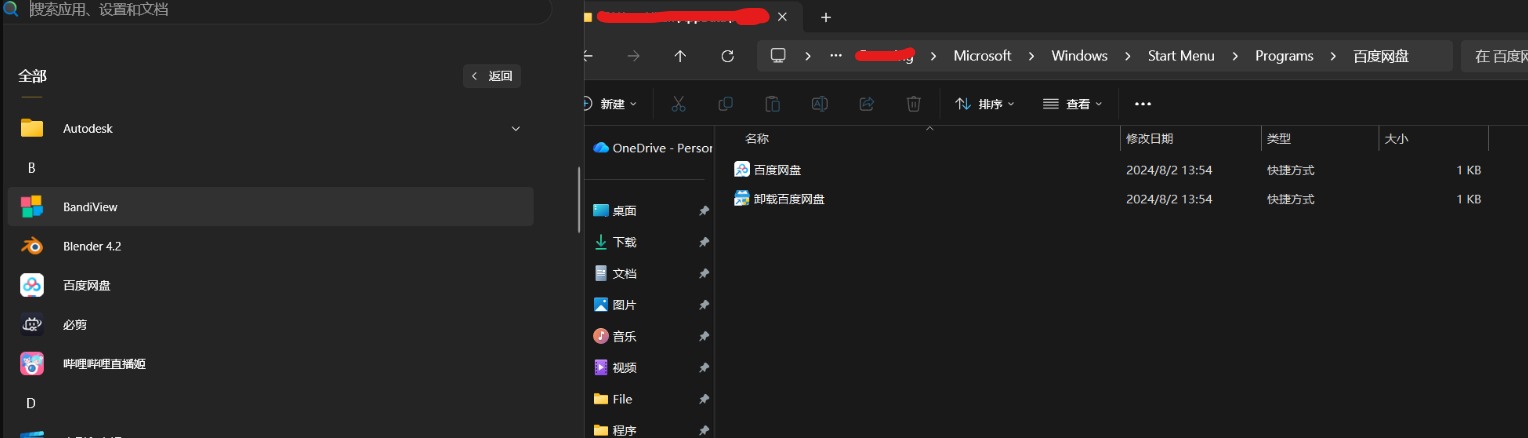Viewport: 1528px width, 438px height.
Task: Navigate to Start Menu breadcrumb
Action: 1181,56
